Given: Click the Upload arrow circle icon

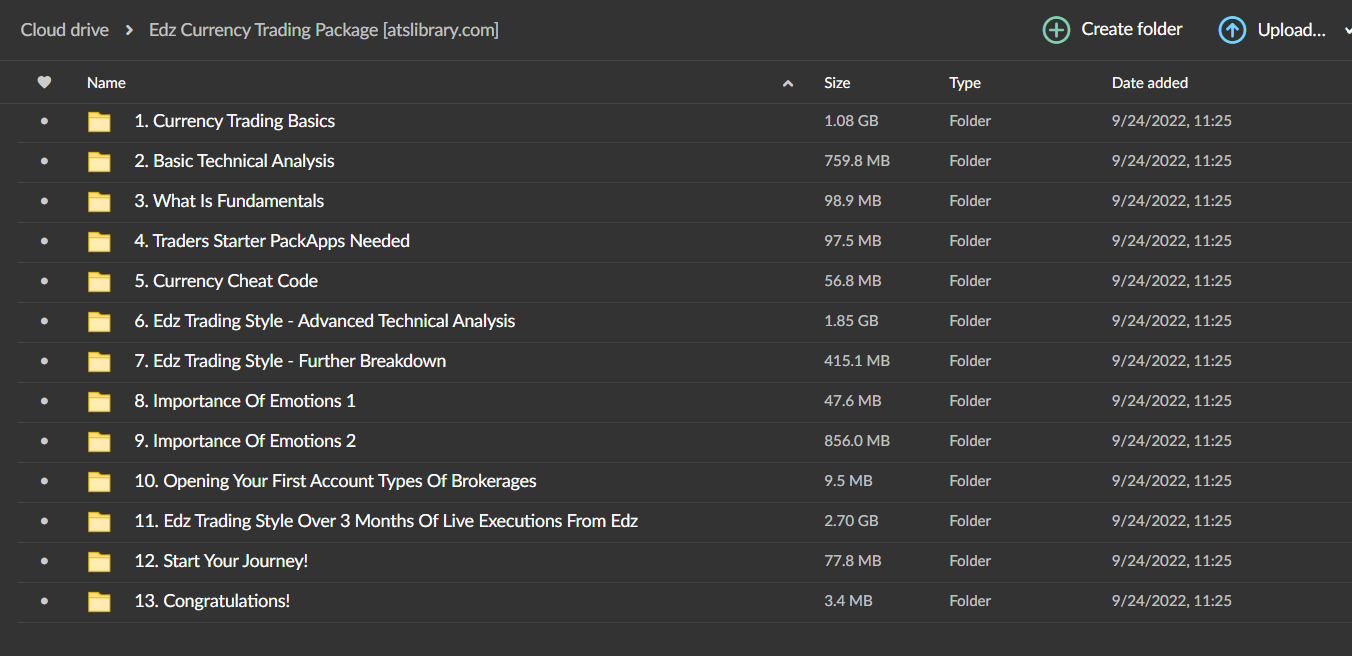Looking at the screenshot, I should tap(1232, 30).
